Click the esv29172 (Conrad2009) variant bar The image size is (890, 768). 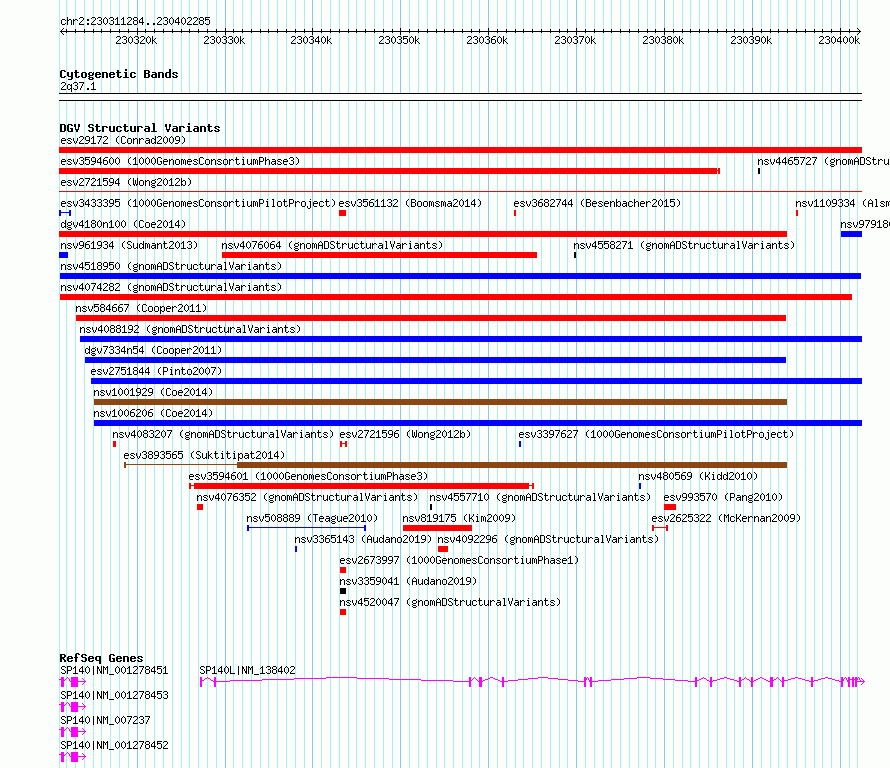click(x=460, y=150)
